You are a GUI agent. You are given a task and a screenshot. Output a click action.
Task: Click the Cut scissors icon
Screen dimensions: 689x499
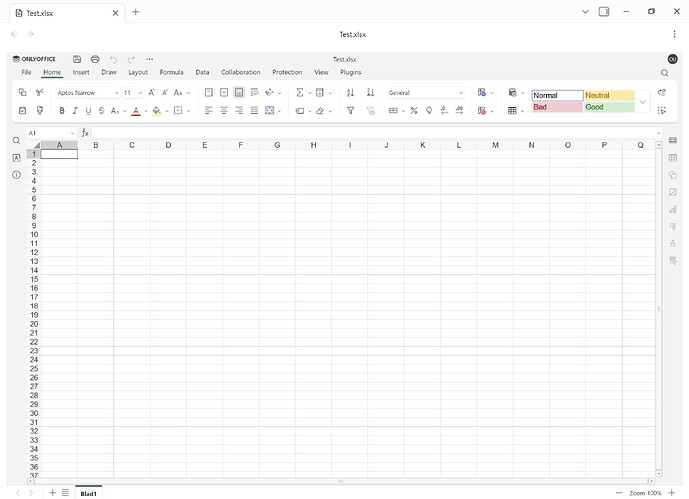[40, 92]
